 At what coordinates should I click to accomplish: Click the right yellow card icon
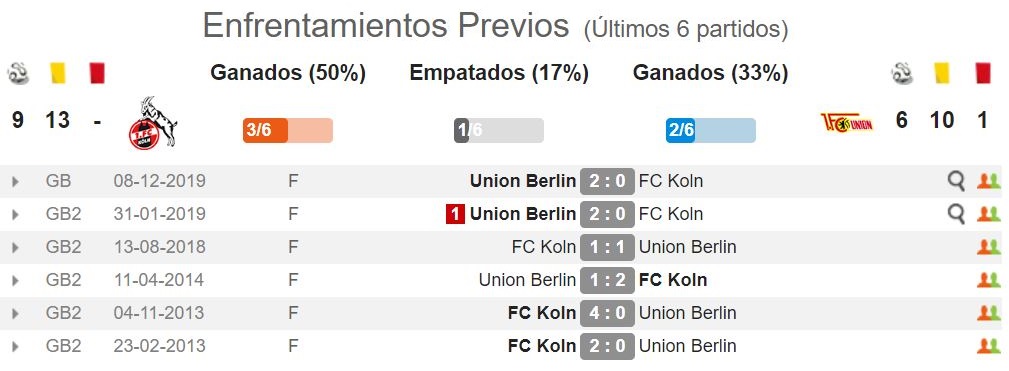click(x=942, y=73)
